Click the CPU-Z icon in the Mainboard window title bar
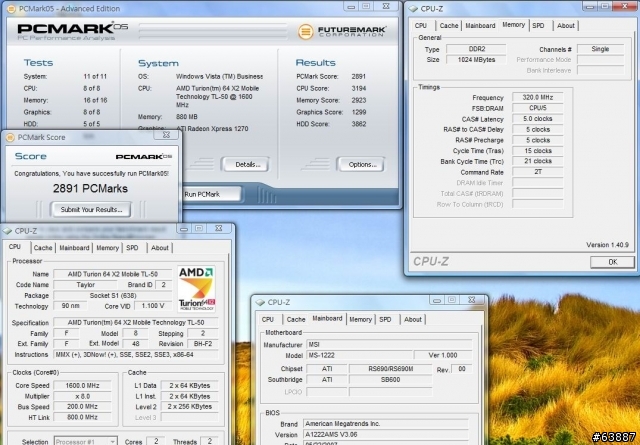Image resolution: width=640 pixels, height=445 pixels. coord(260,302)
